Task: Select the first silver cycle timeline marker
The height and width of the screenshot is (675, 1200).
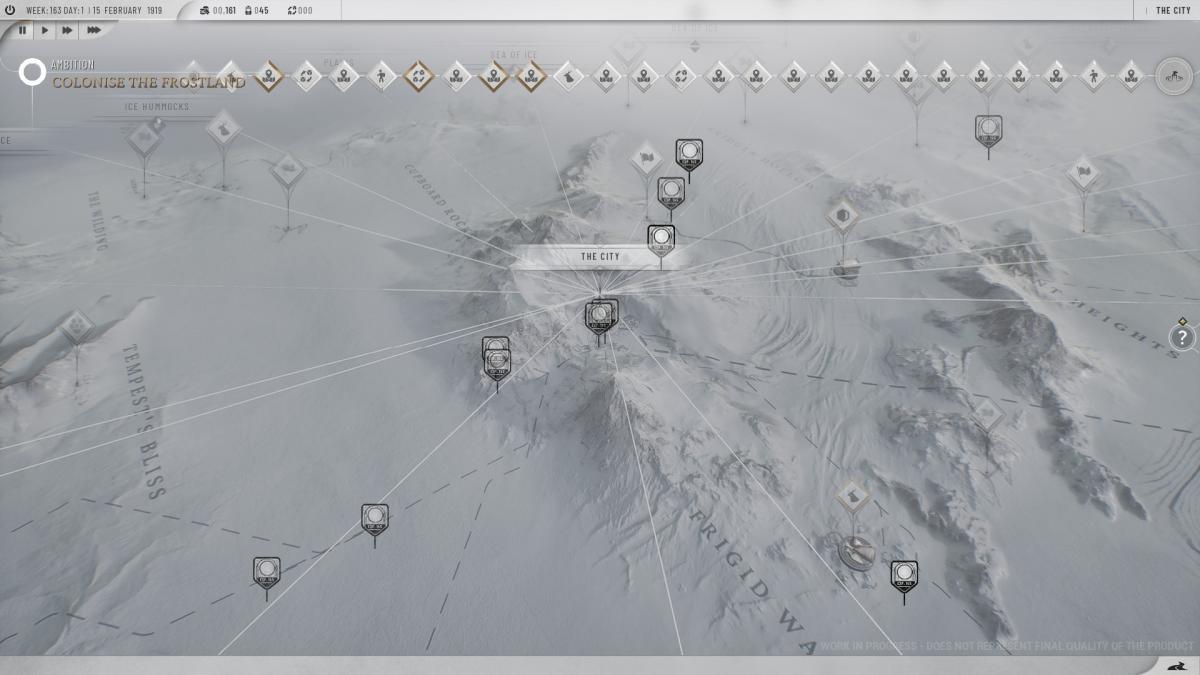Action: 306,76
